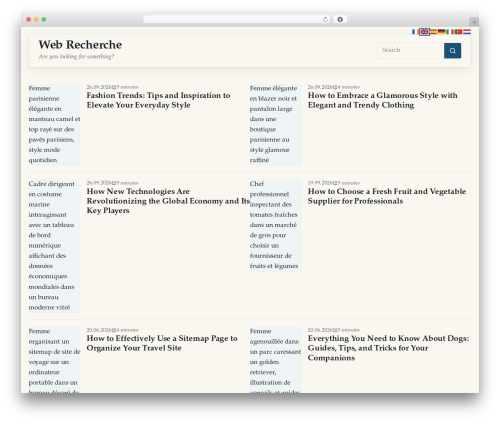Open the New Technologies Global Economy article
This screenshot has width=500, height=423.
(168, 201)
